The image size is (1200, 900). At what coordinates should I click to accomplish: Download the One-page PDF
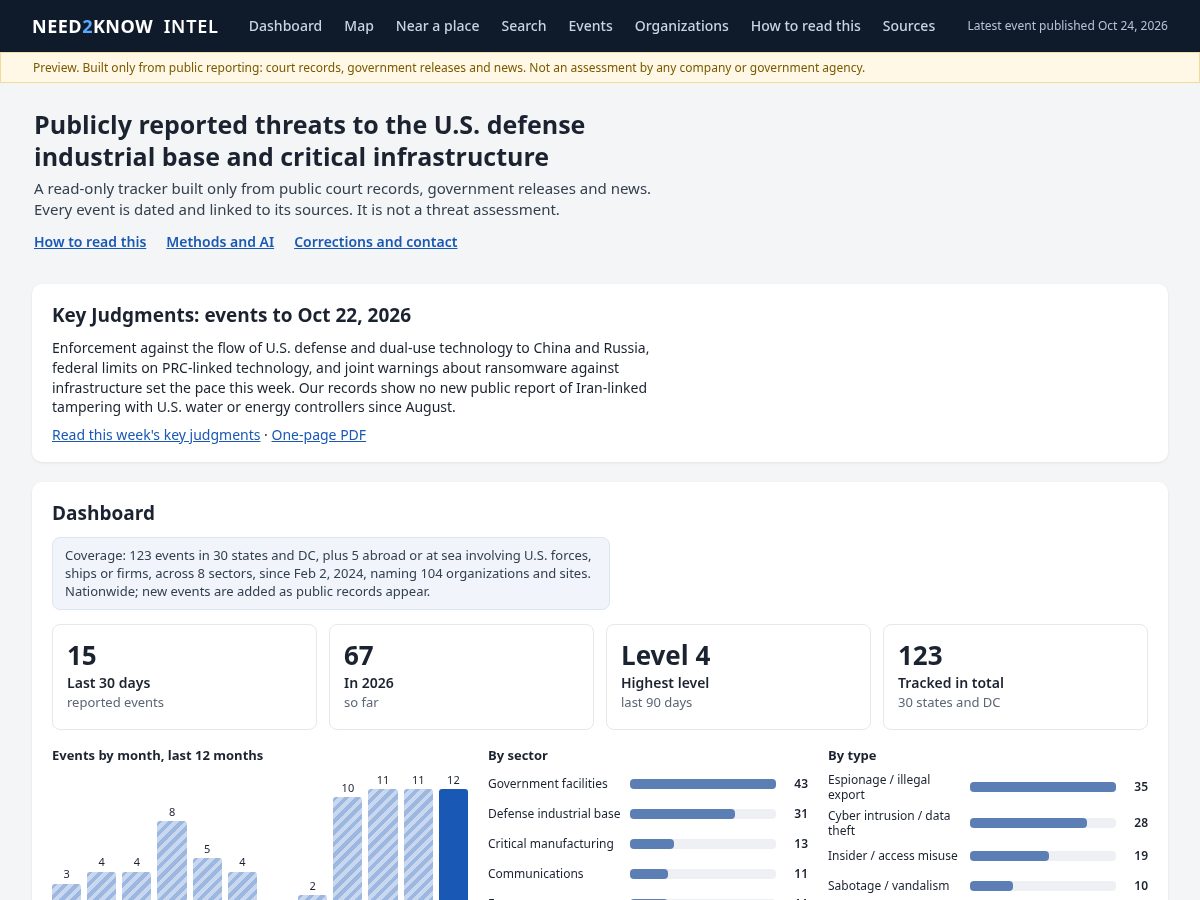tap(319, 435)
